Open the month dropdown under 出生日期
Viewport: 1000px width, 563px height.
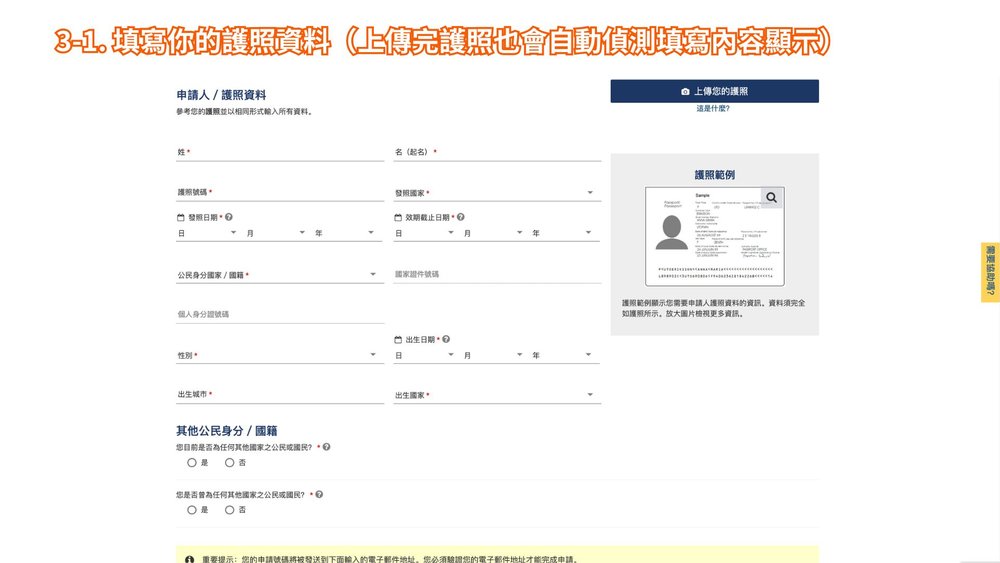[493, 355]
